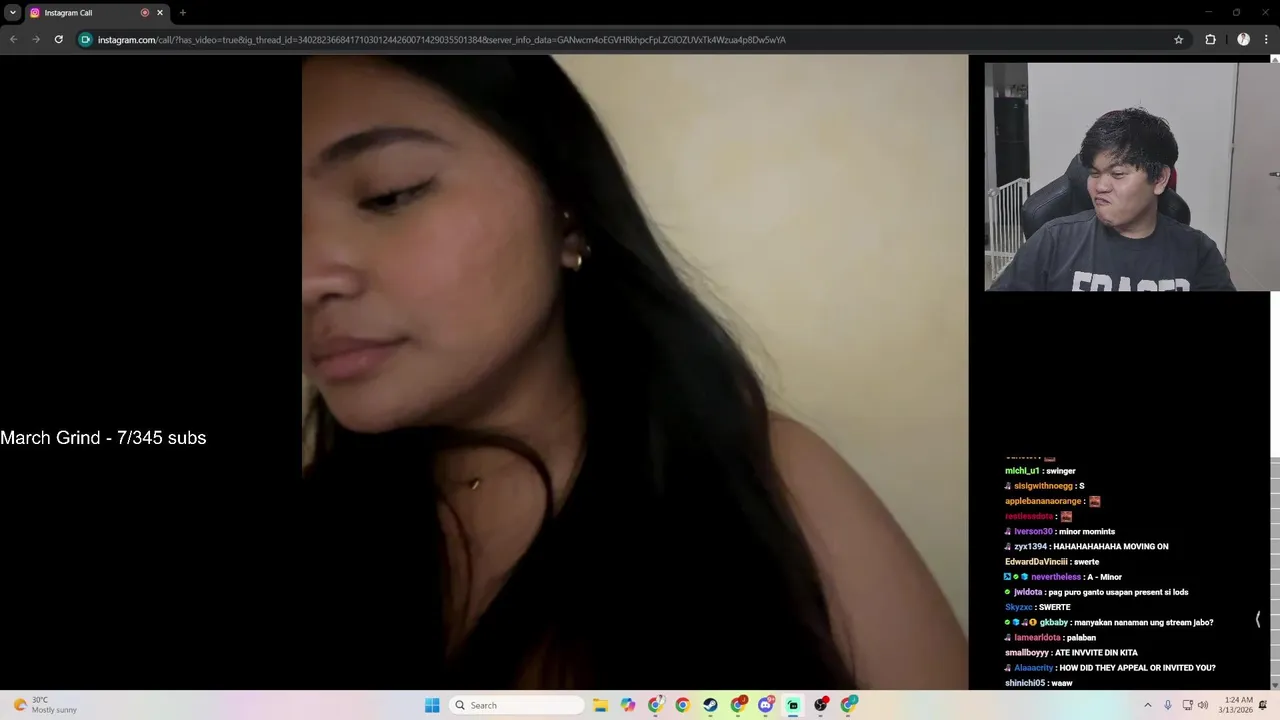The width and height of the screenshot is (1280, 720).
Task: Open Discord from the taskbar
Action: [766, 705]
